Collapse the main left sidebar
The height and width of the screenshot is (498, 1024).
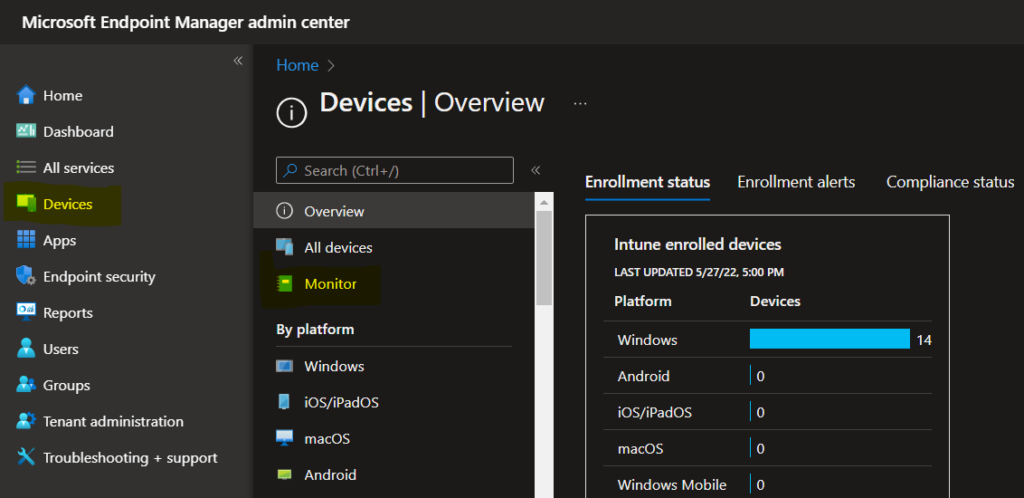pyautogui.click(x=238, y=61)
